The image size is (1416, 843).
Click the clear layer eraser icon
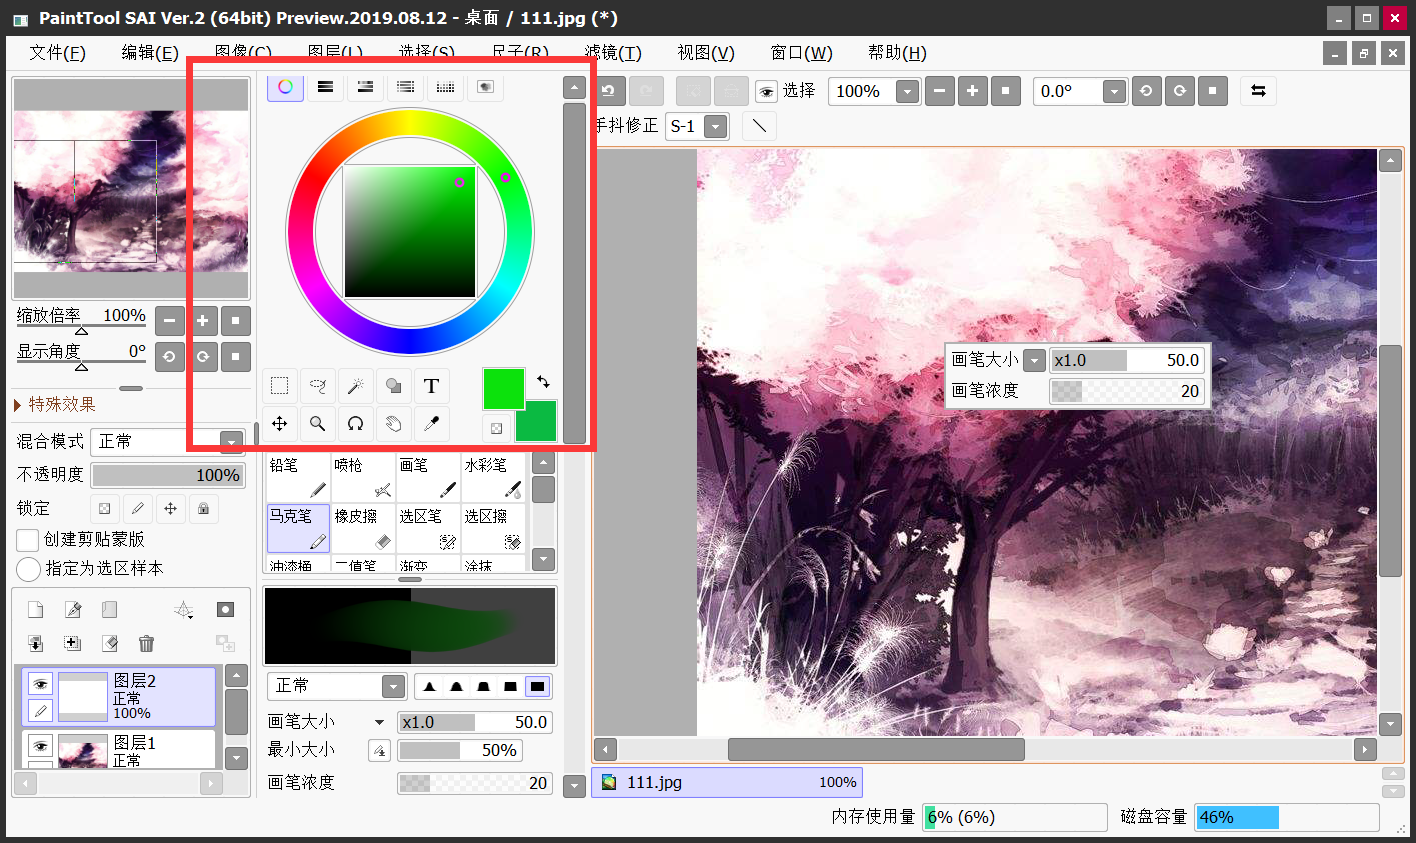[x=109, y=643]
